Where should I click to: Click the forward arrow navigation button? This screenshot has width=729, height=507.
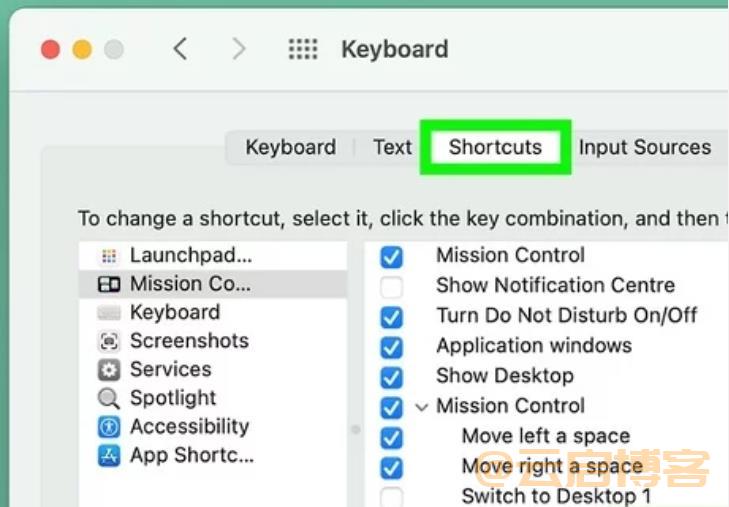click(x=239, y=49)
